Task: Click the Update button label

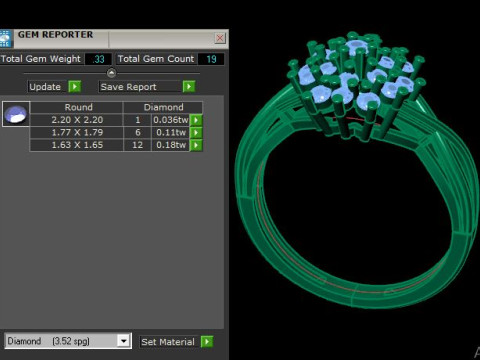Action: click(45, 87)
